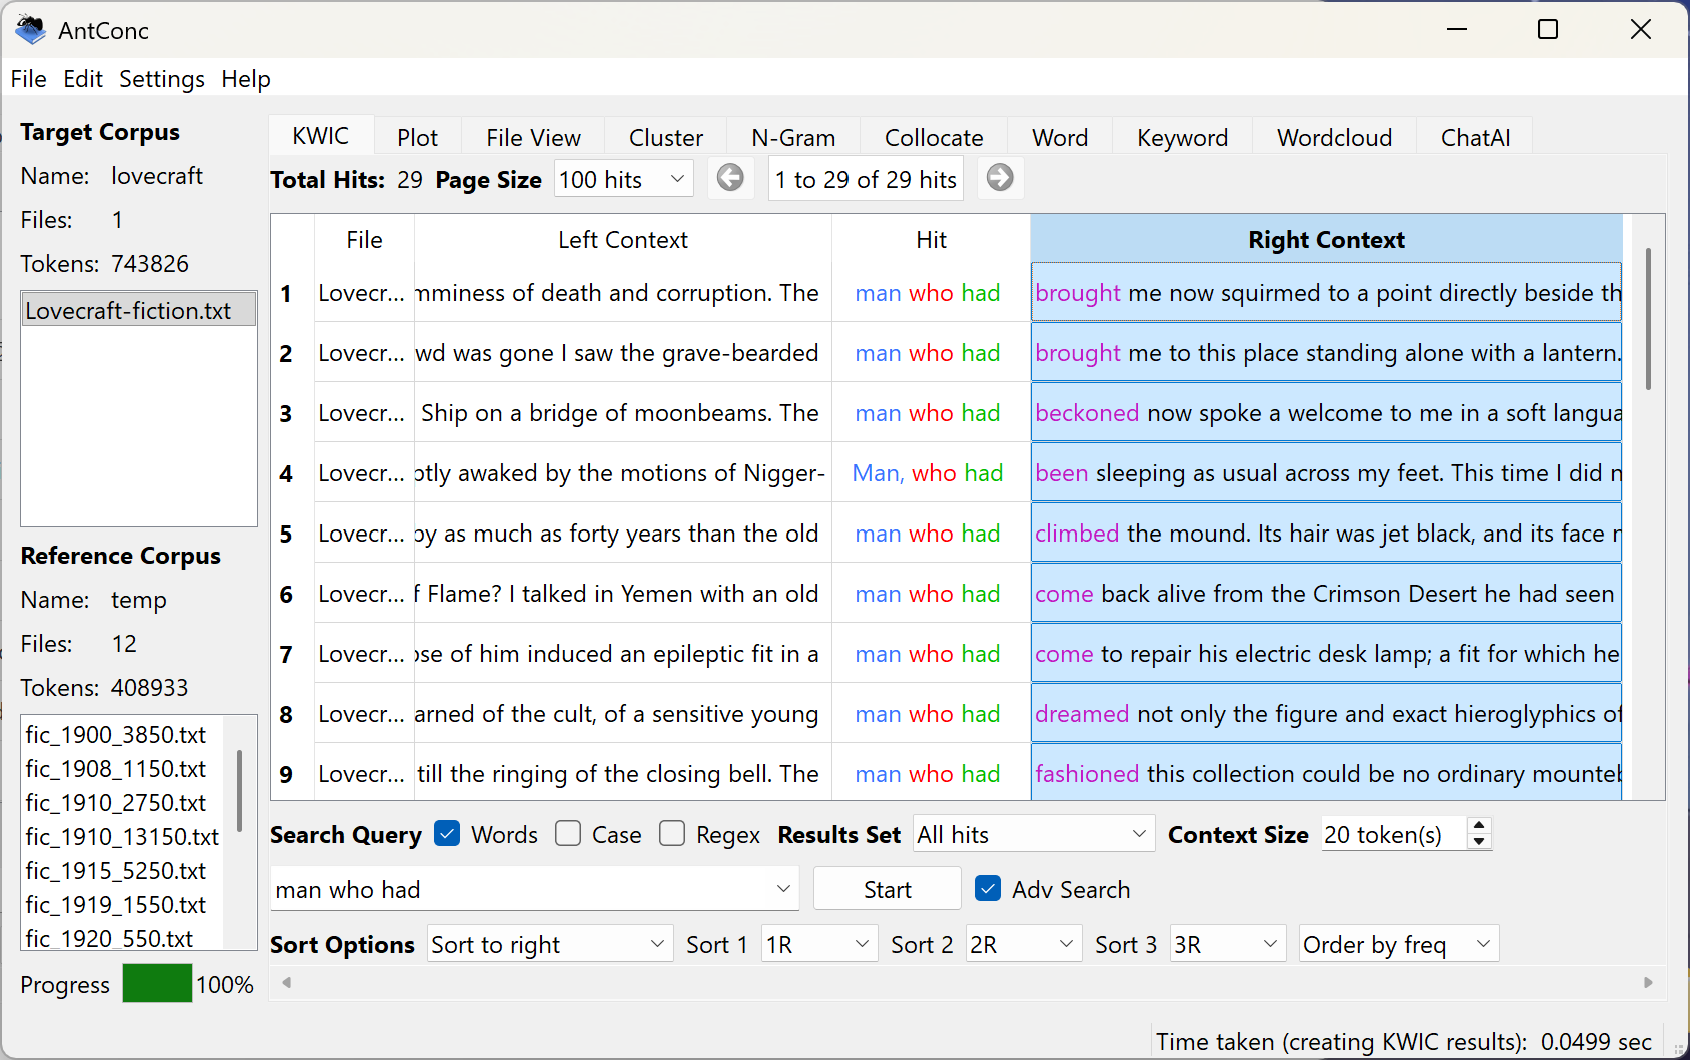This screenshot has width=1690, height=1060.
Task: Disable the Adv Search checkbox
Action: pos(988,889)
